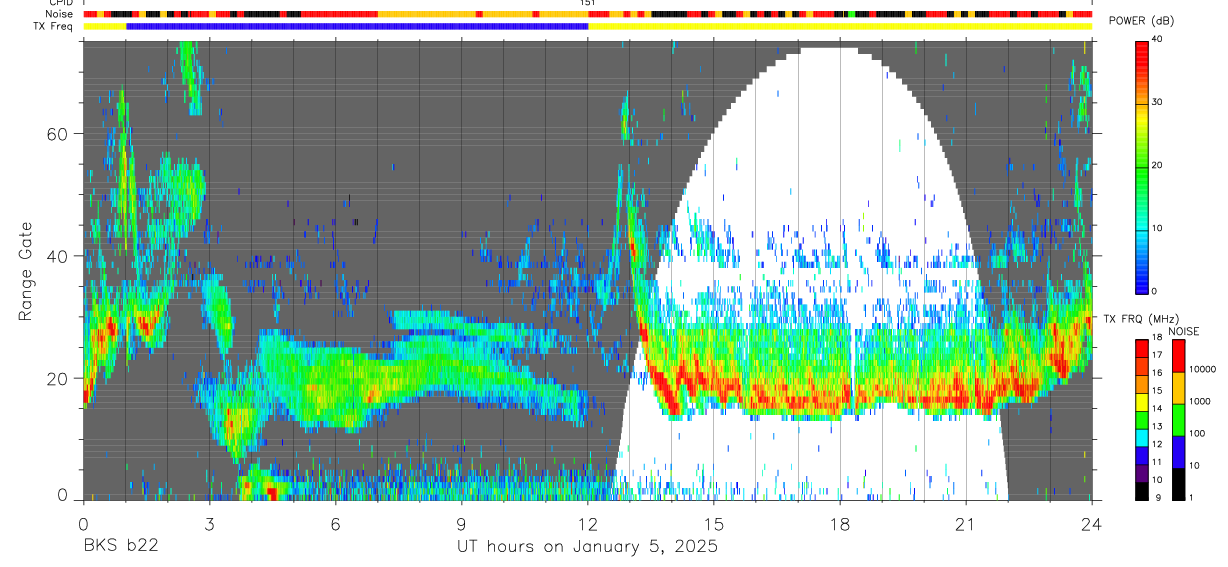Select the 'POWER (dB)' legend title
This screenshot has height=567, width=1228.
1142,21
